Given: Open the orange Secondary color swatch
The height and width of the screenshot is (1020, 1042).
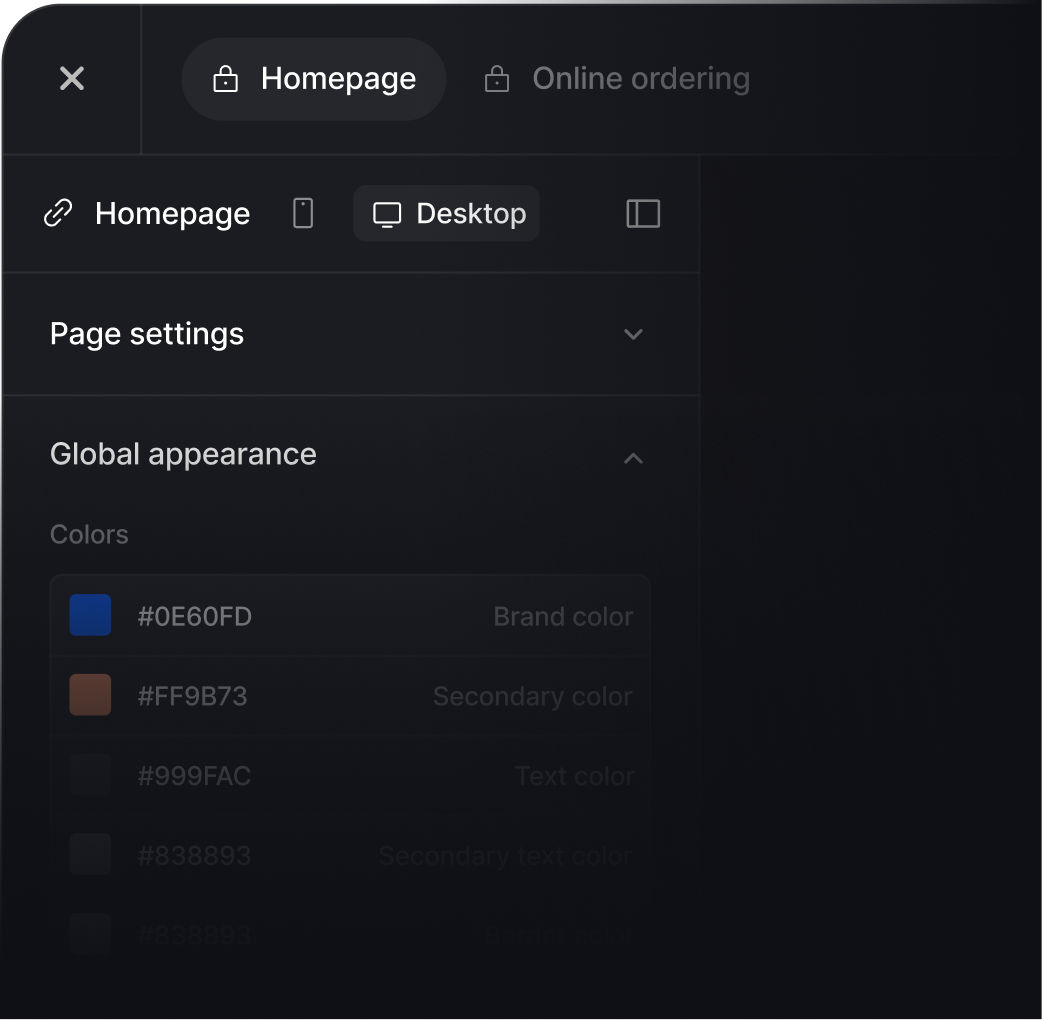Looking at the screenshot, I should click(x=90, y=695).
